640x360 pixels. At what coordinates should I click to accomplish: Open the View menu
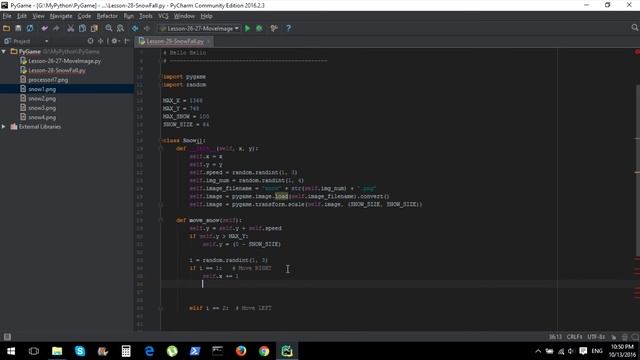(38, 16)
